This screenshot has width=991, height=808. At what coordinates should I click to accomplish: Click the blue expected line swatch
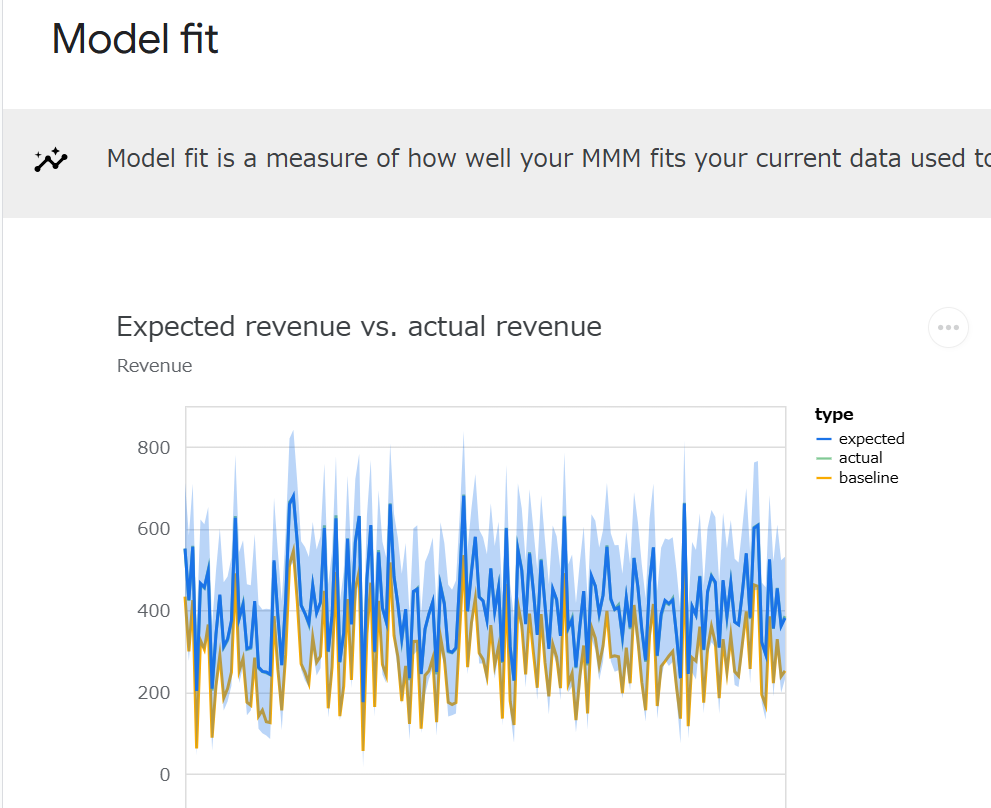click(825, 438)
